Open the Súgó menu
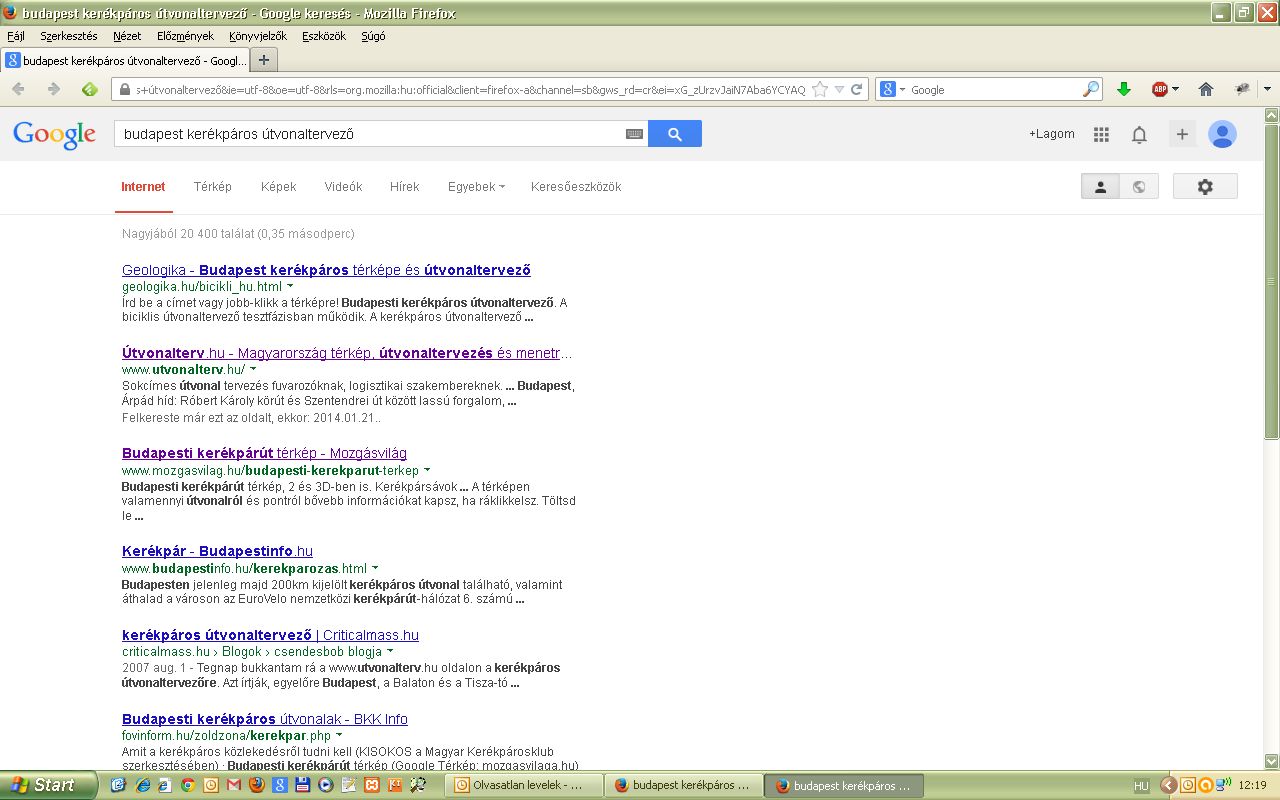 coord(373,36)
